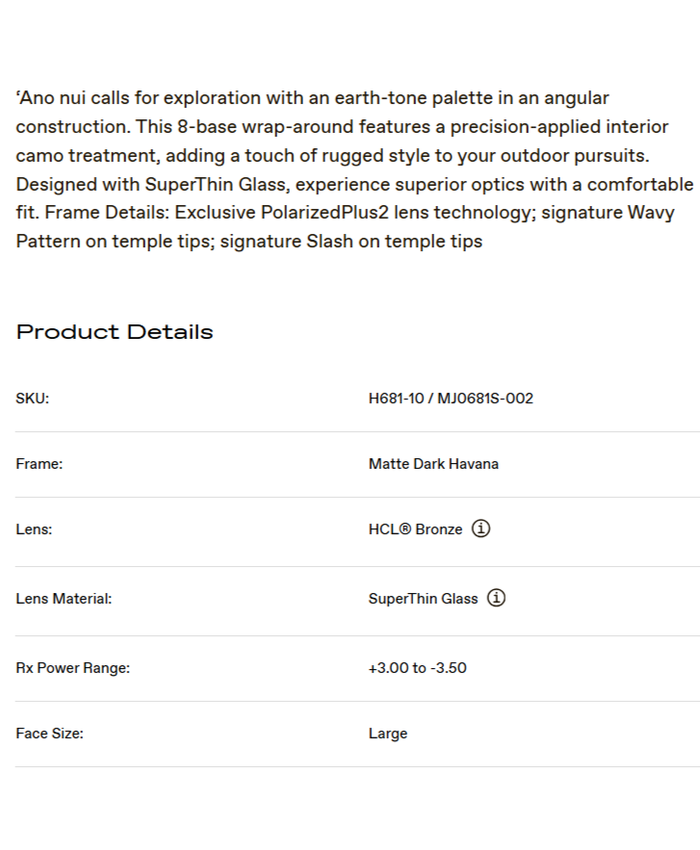Select the Large face size value
The image size is (700, 850).
(388, 733)
